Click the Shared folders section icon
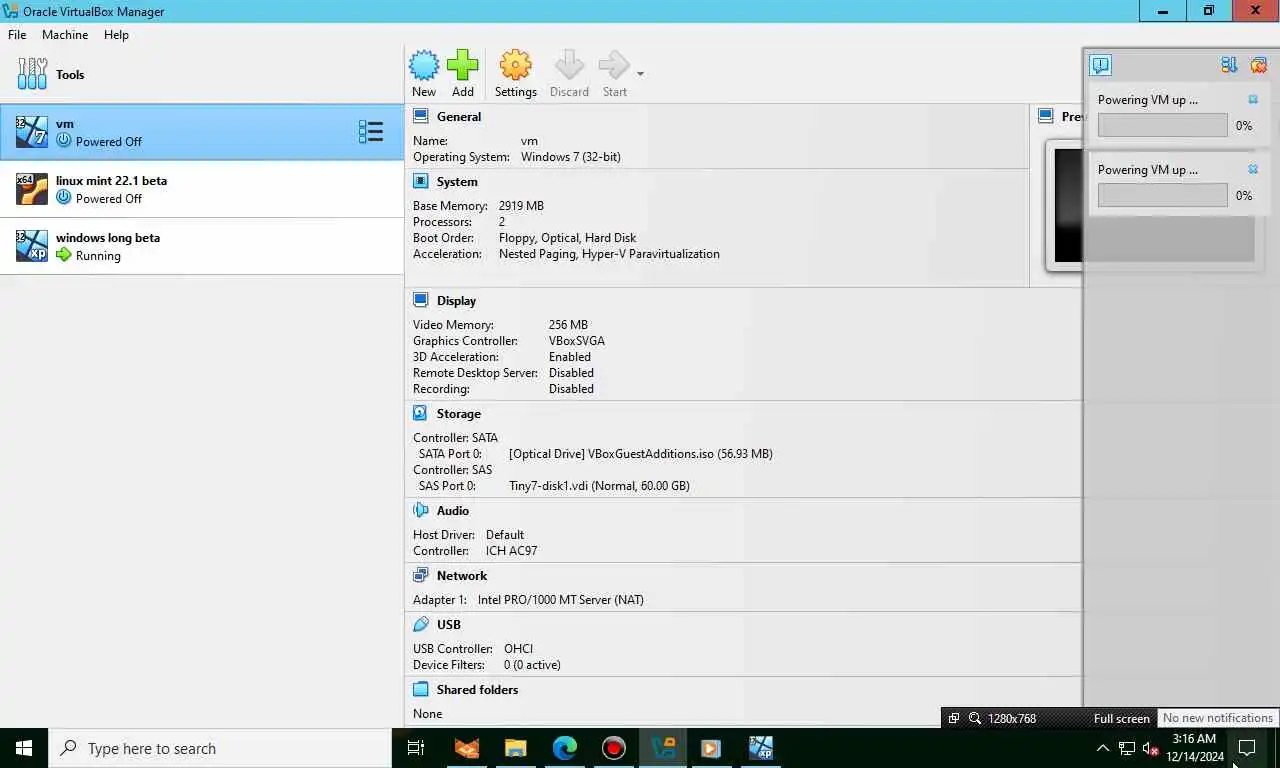 (421, 690)
